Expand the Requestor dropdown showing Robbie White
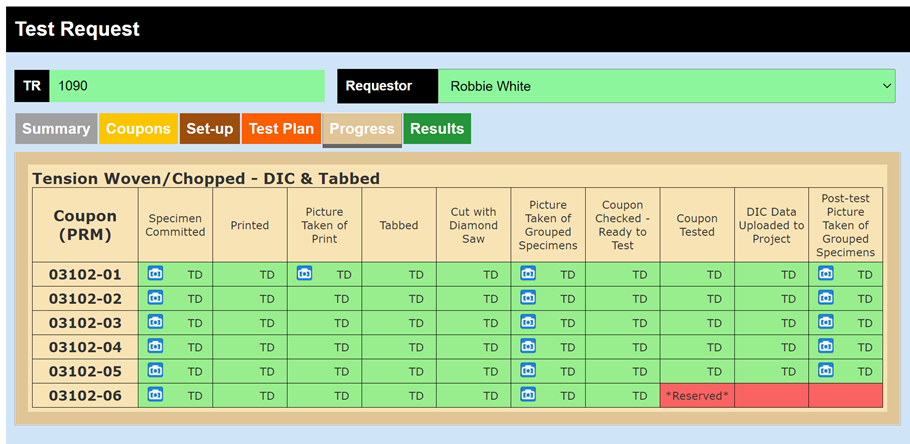910x444 pixels. point(666,86)
